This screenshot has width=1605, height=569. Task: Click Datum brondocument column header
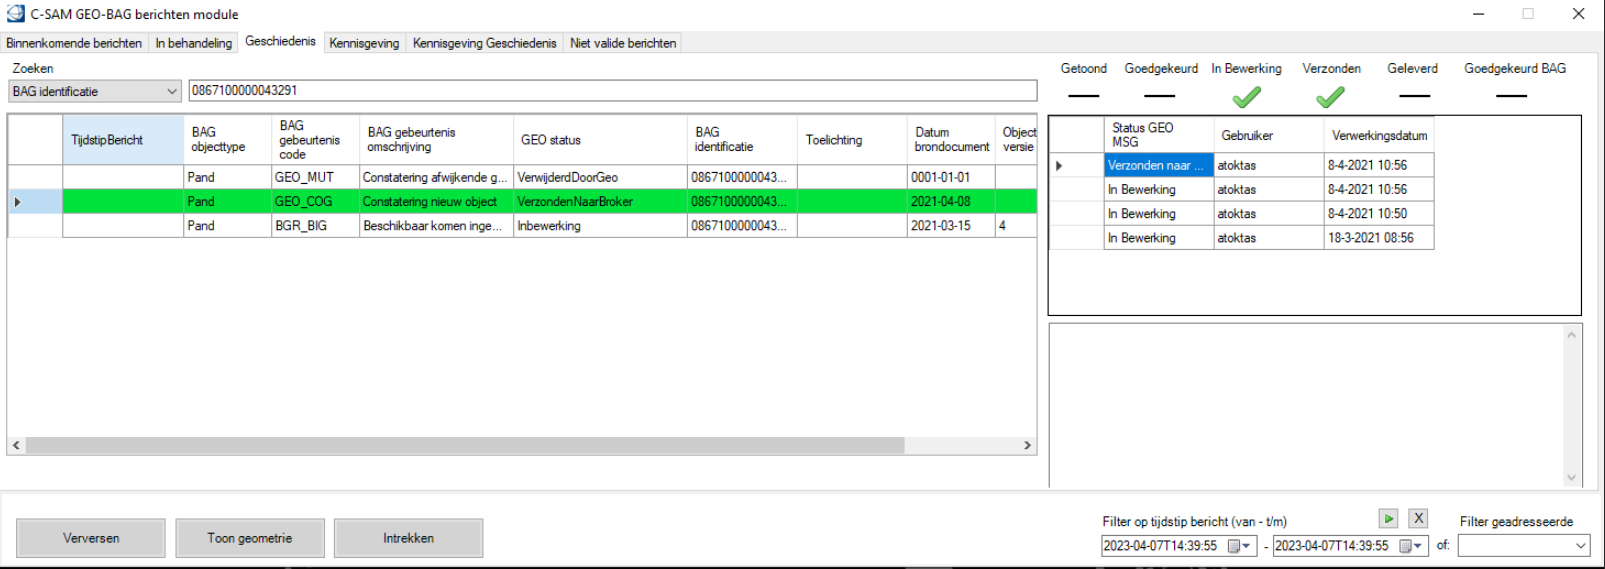pos(951,140)
